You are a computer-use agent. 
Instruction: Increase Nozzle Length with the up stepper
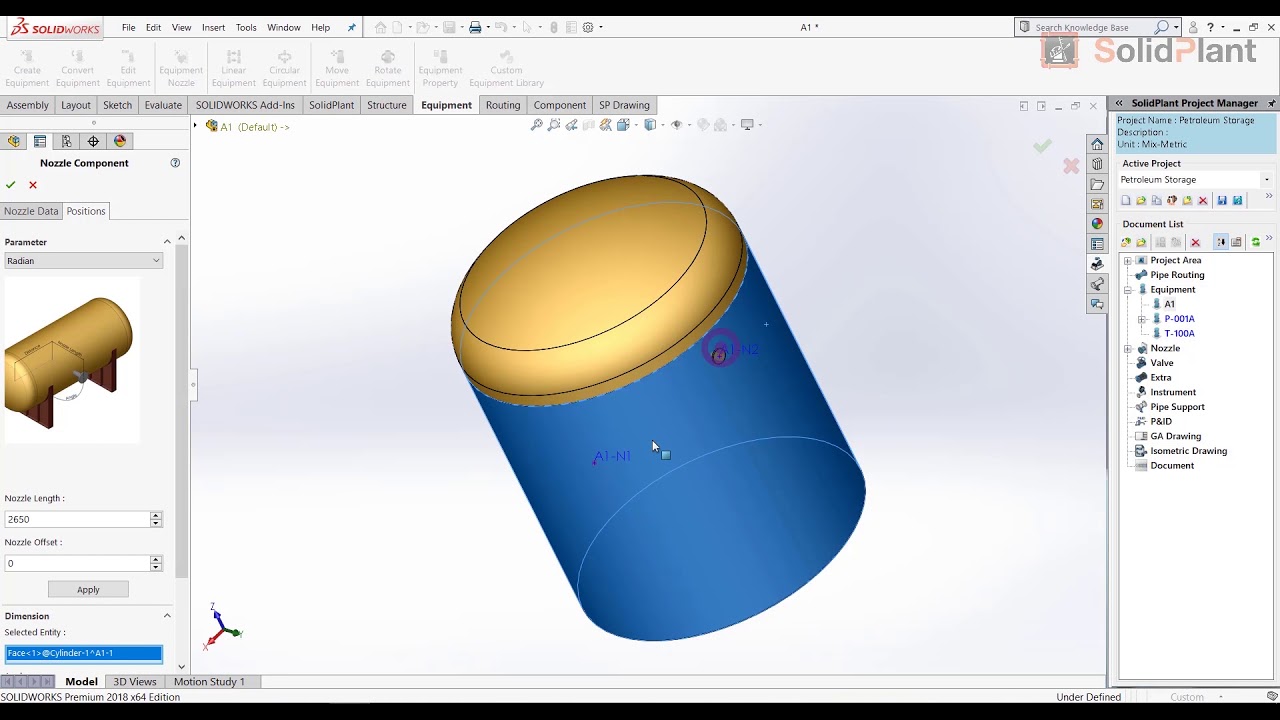pos(155,516)
